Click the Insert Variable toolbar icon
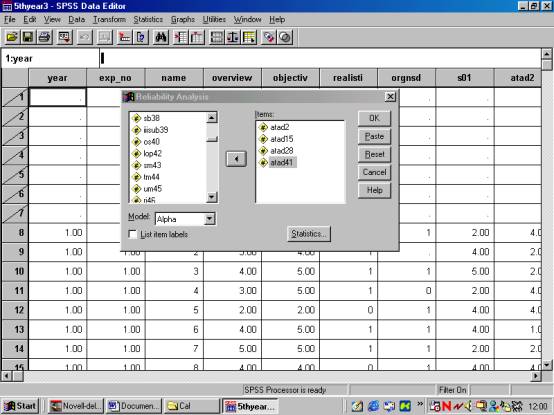Image resolution: width=554 pixels, height=415 pixels. click(x=197, y=37)
